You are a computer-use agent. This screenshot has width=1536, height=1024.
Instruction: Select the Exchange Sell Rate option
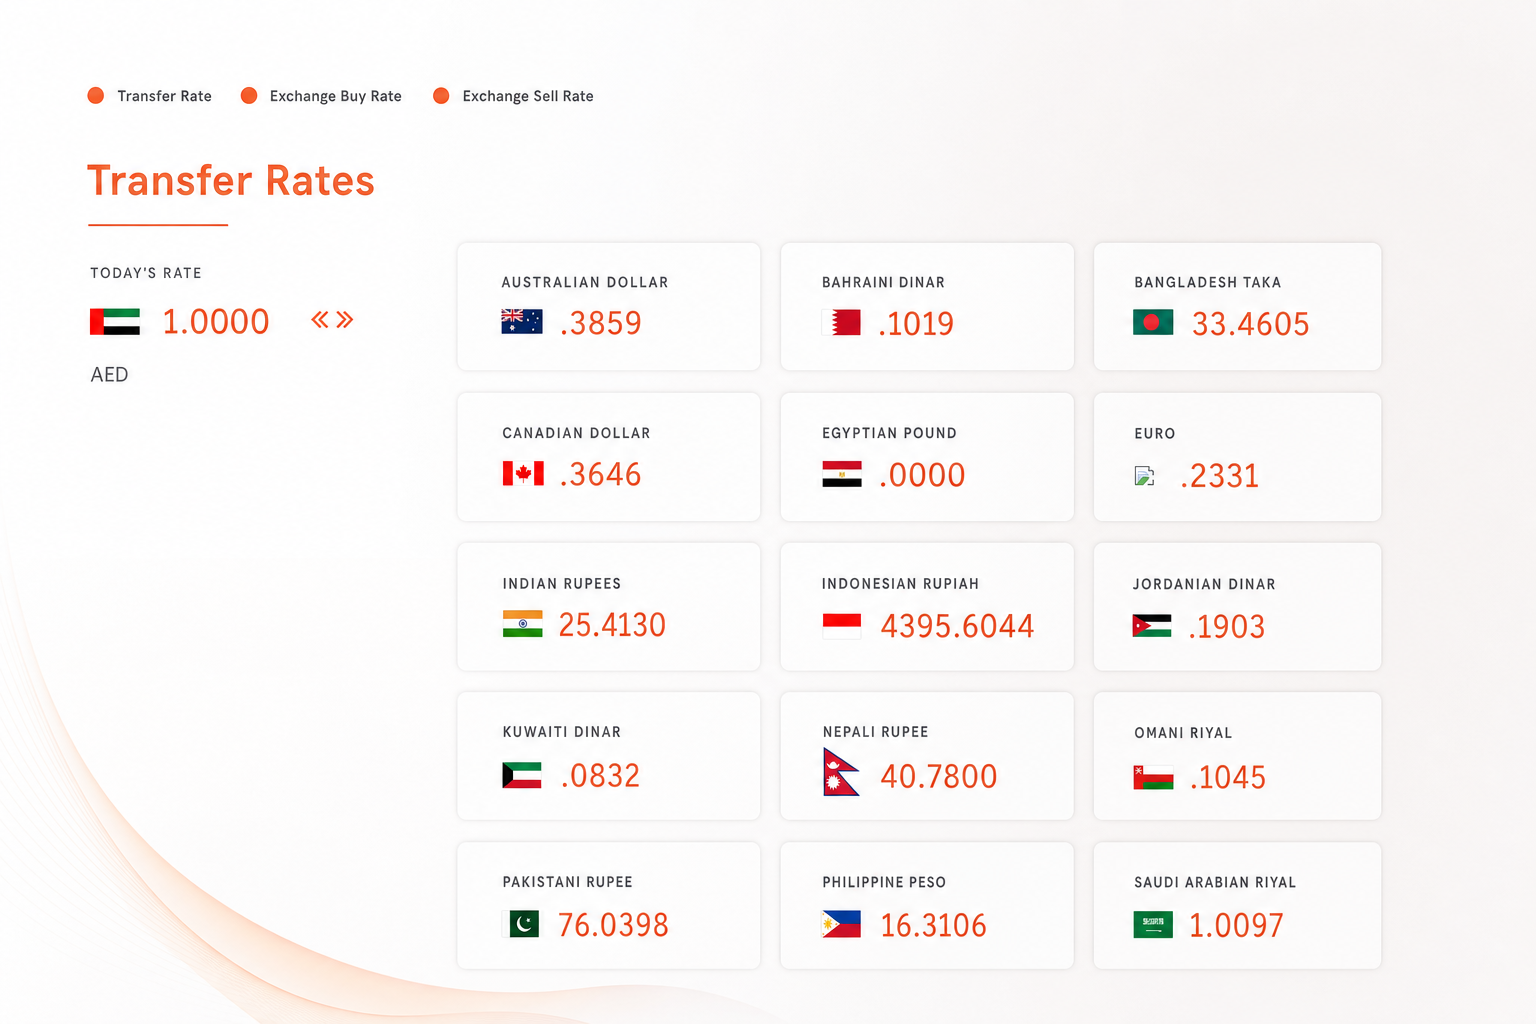[x=513, y=96]
